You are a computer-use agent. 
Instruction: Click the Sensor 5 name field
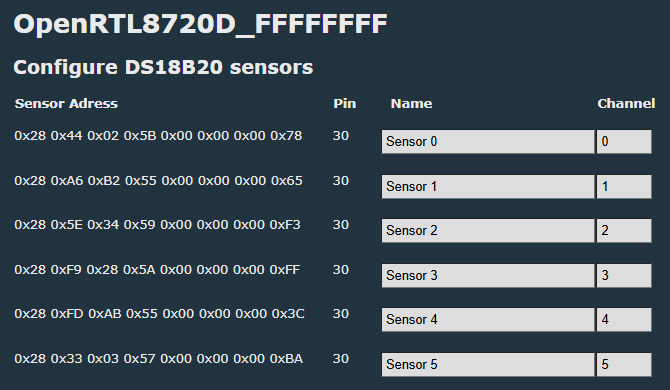(x=488, y=364)
